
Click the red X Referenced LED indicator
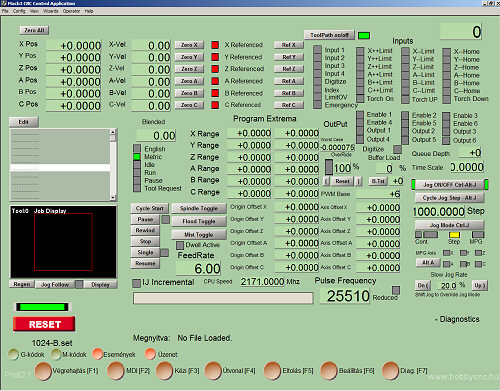coord(215,45)
